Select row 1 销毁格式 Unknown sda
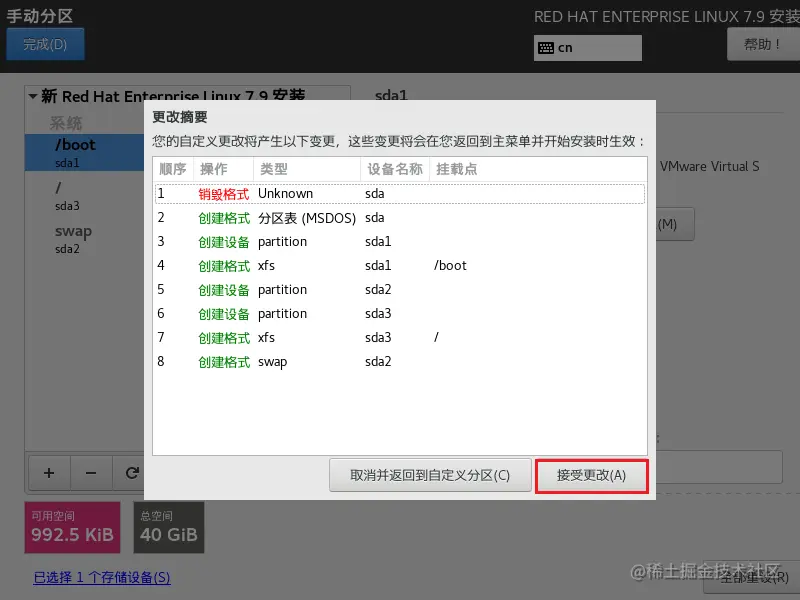Viewport: 800px width, 600px height. point(400,194)
